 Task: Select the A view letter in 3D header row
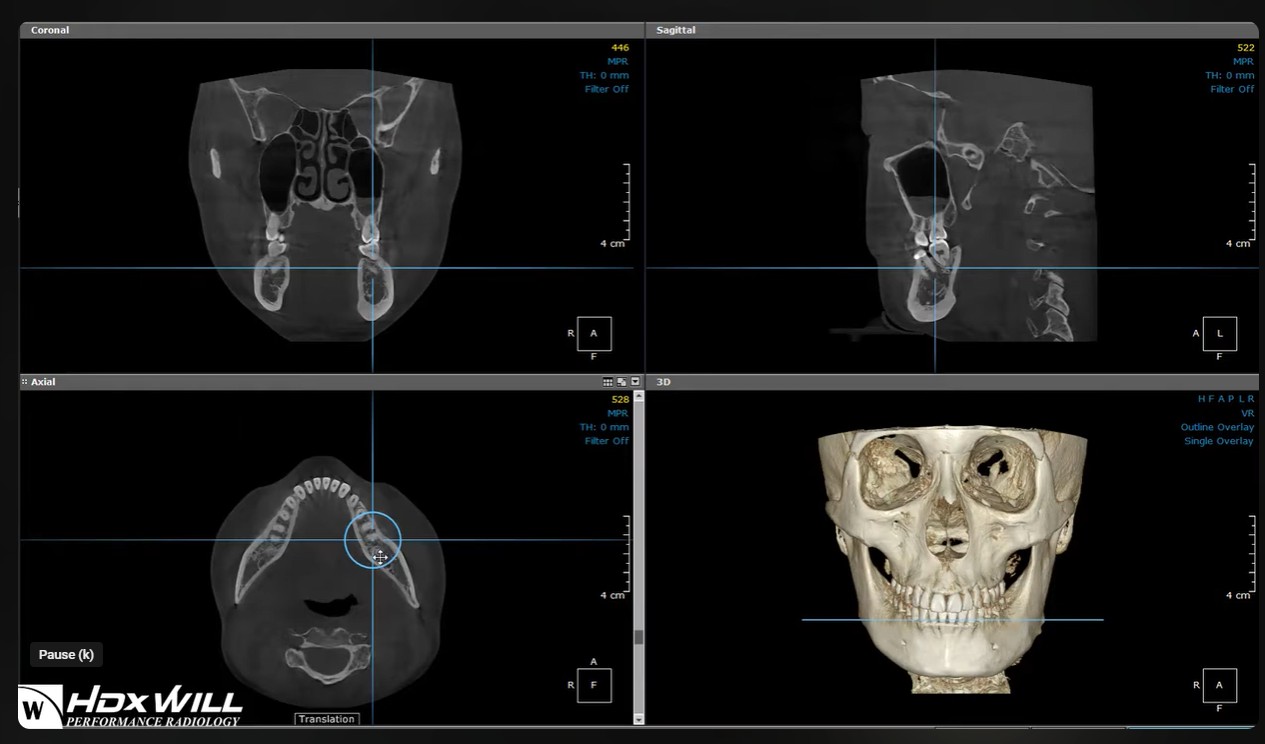[1220, 399]
